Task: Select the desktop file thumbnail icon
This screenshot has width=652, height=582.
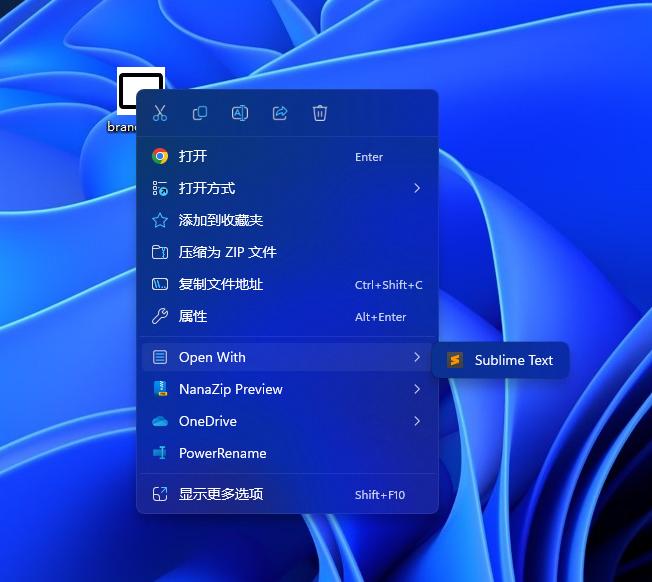Action: (141, 91)
